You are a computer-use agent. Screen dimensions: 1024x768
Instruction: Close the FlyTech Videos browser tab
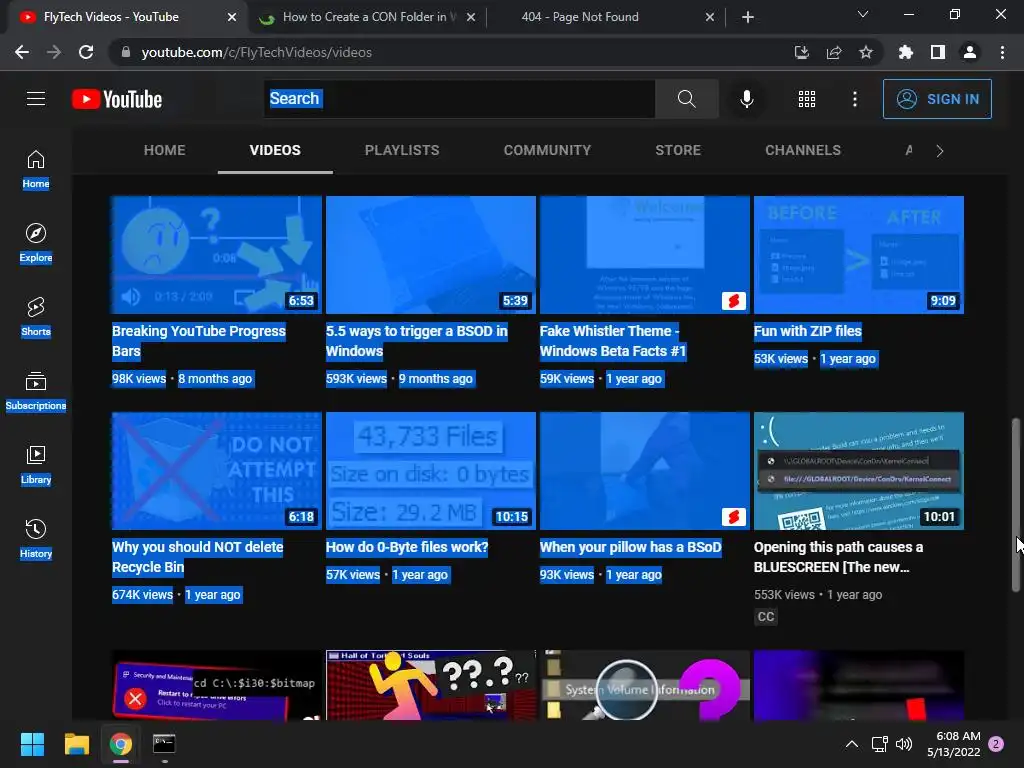[x=231, y=17]
